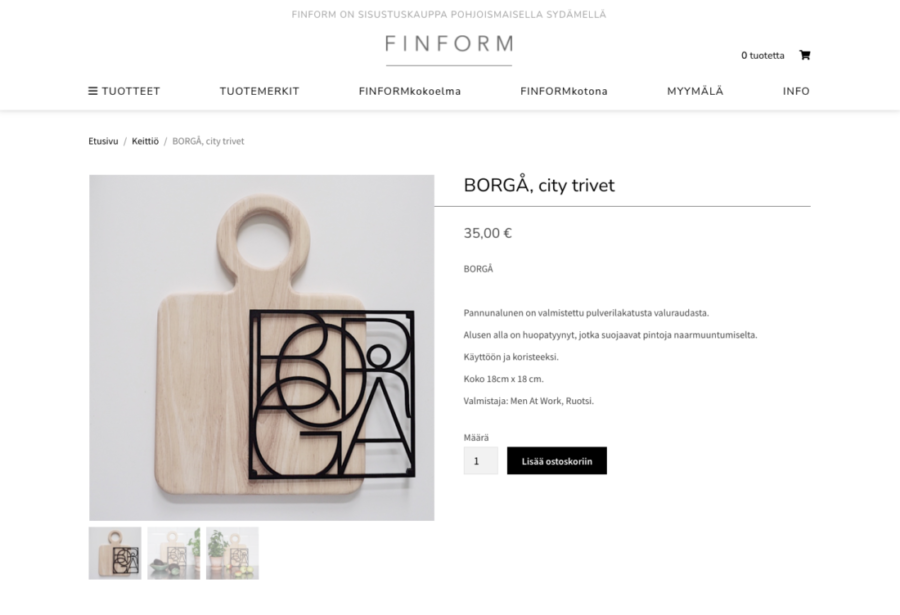This screenshot has height=615, width=900.
Task: Select first trivet thumbnail
Action: 115,553
